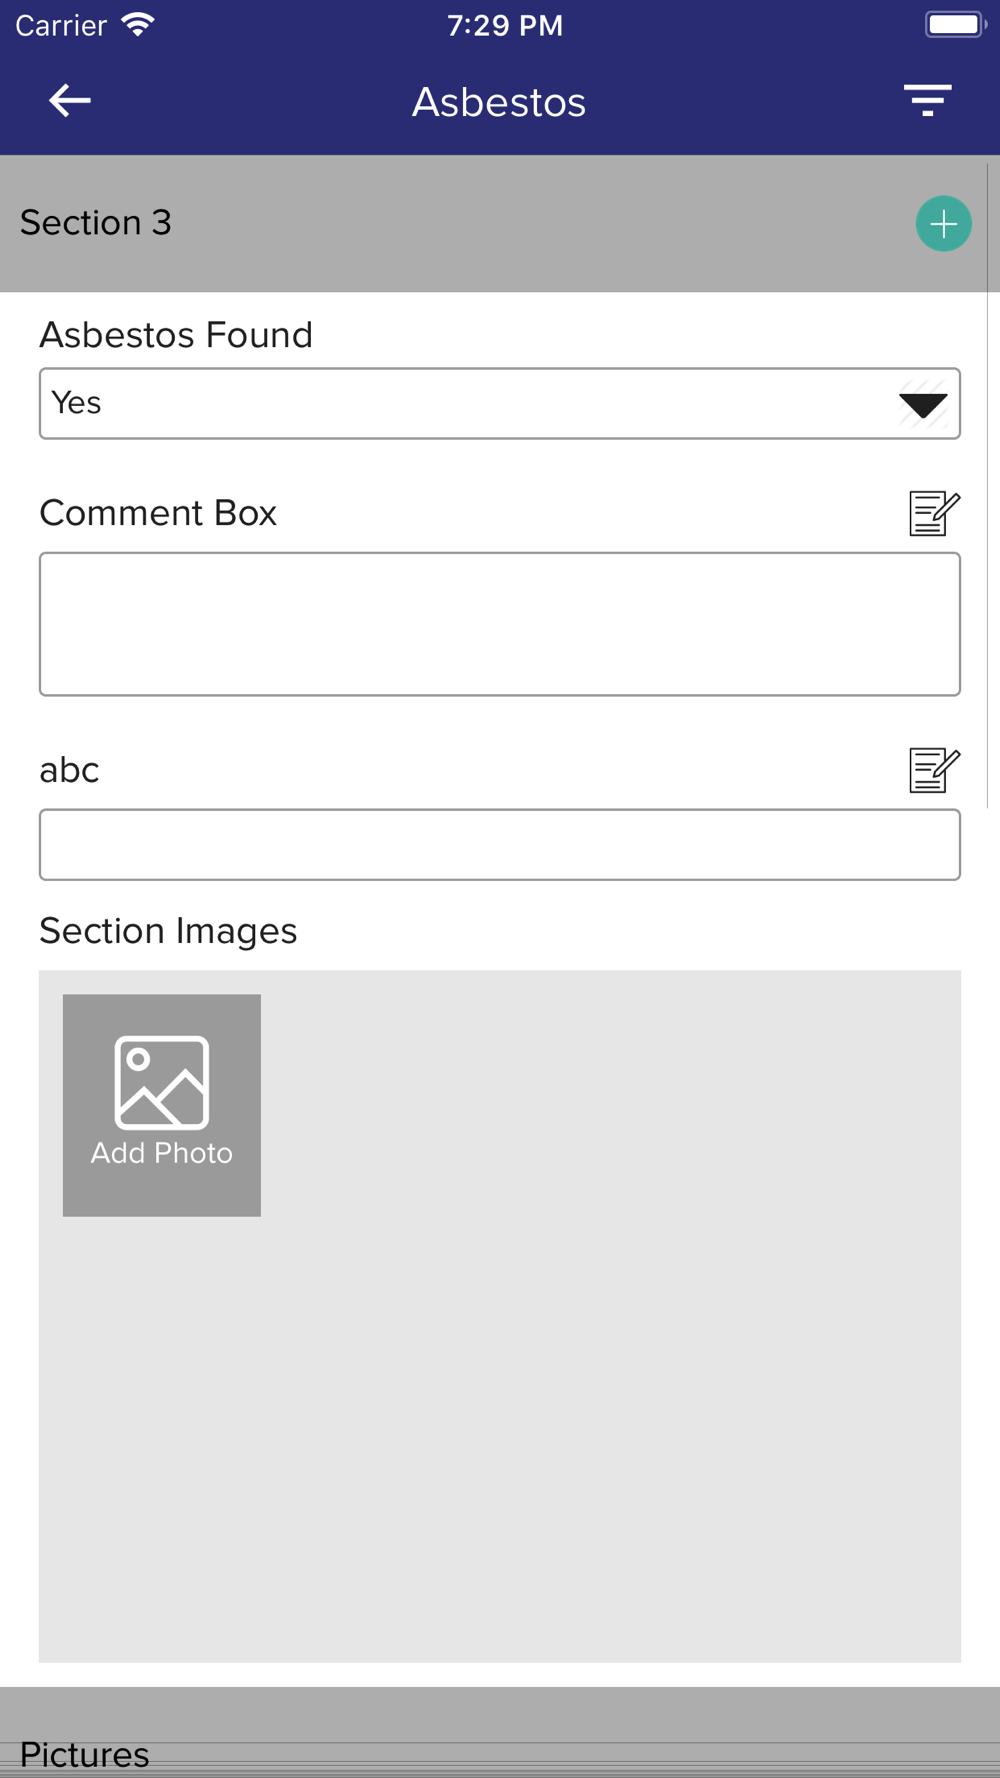This screenshot has height=1778, width=1000.
Task: Expand the Pictures section header
Action: coord(500,1732)
